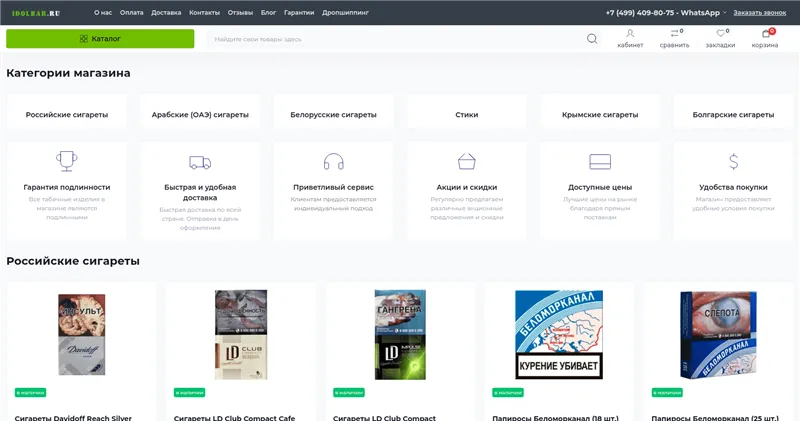Open Беломорканал (25 шт.) product image
Viewport: 800px width, 421px height.
click(718, 335)
